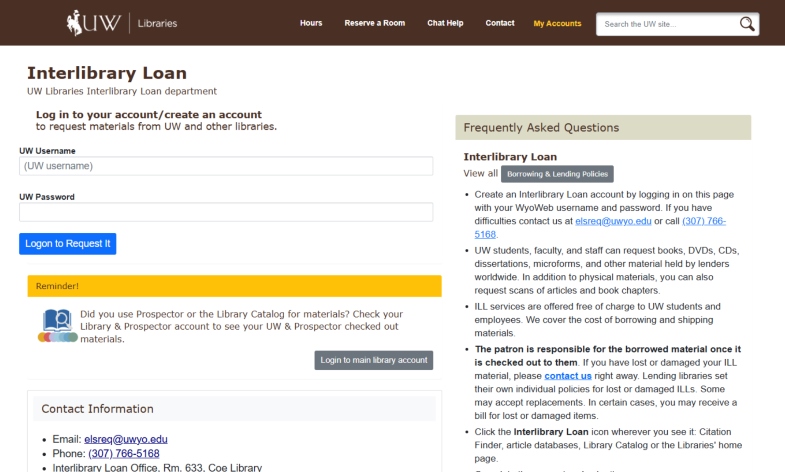Click the 'Log in to your account/create an account' text
This screenshot has width=785, height=472.
[x=149, y=115]
